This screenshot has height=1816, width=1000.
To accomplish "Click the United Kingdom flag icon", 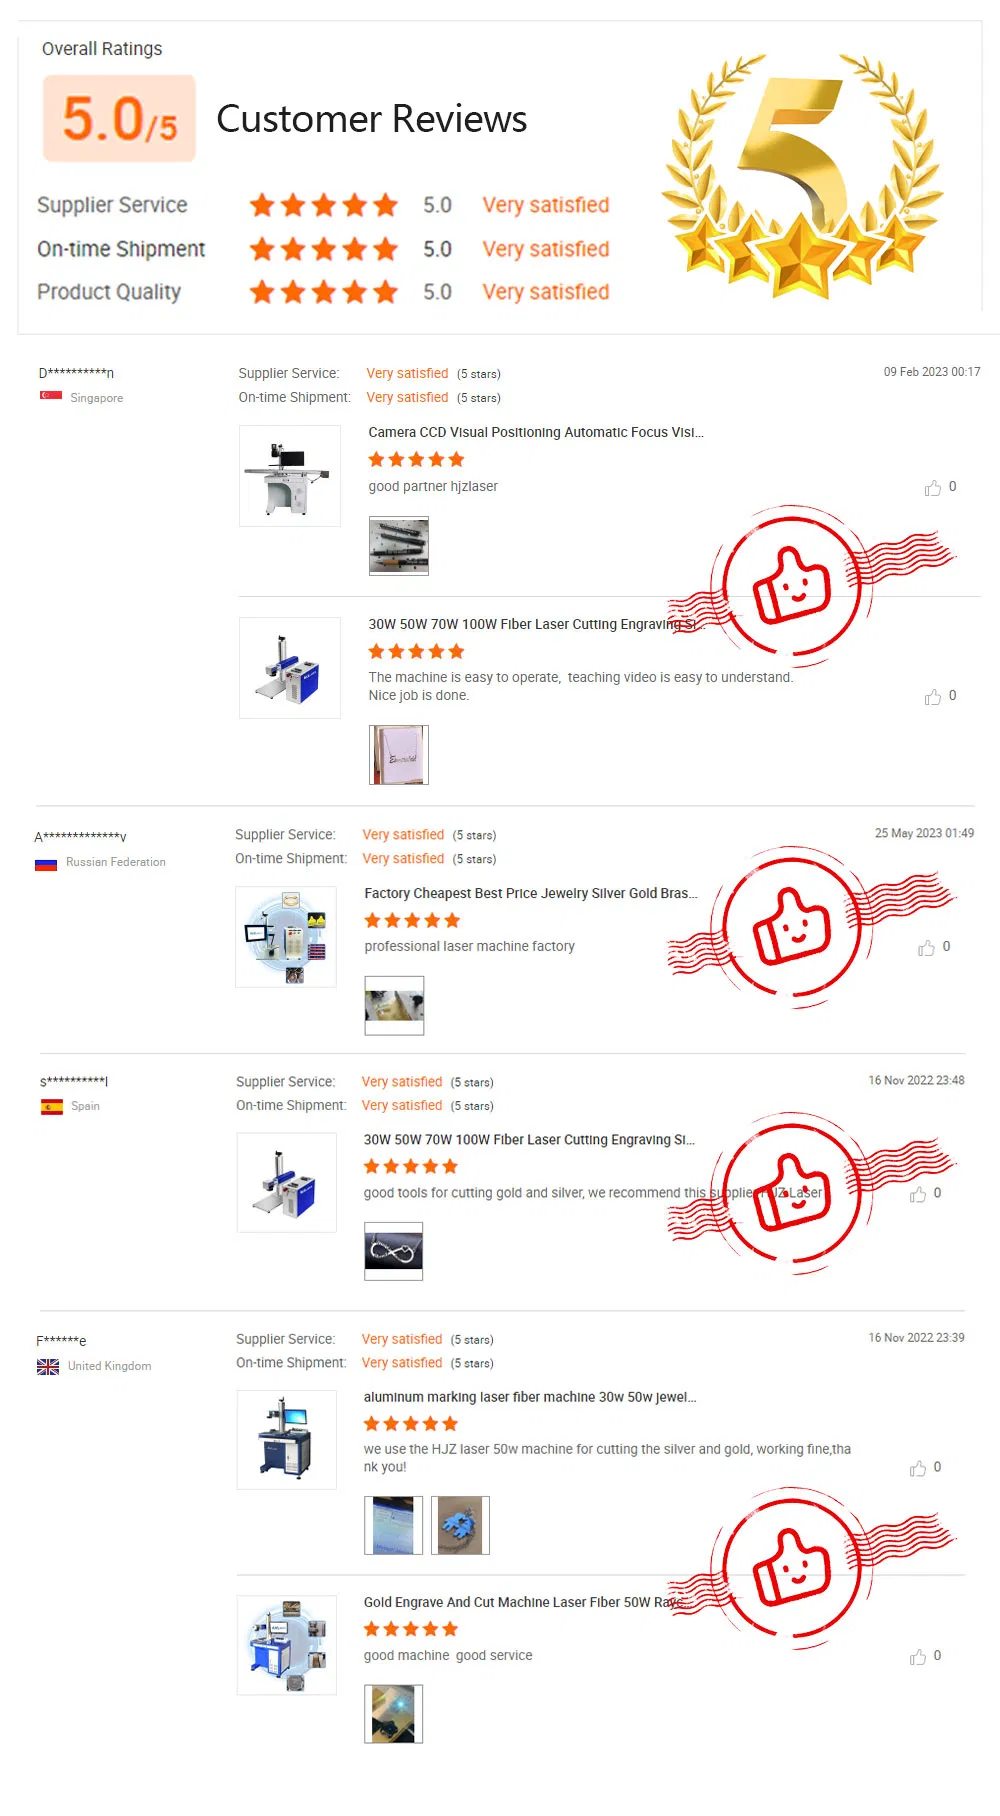I will pyautogui.click(x=48, y=1366).
